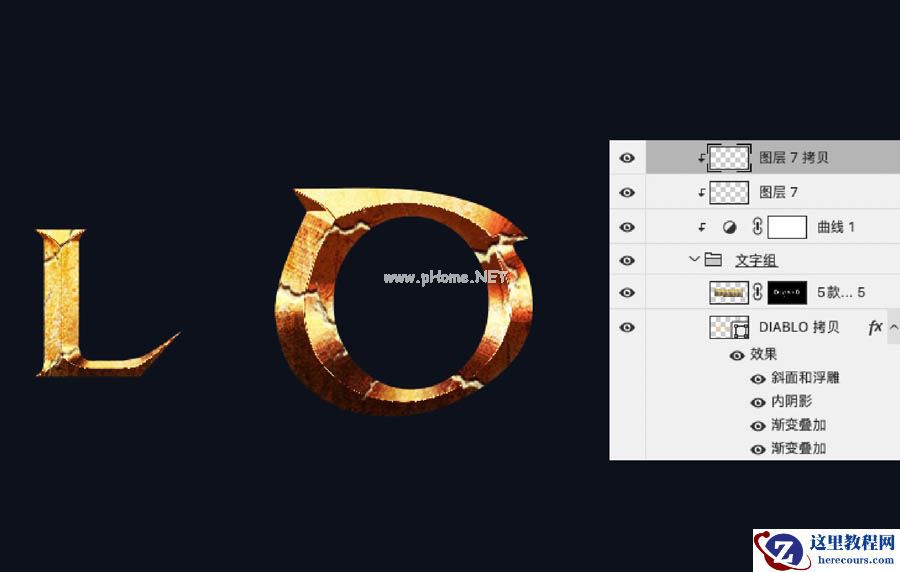Click the curves adjustment icon of 曲线 1
The height and width of the screenshot is (572, 900).
(x=729, y=227)
